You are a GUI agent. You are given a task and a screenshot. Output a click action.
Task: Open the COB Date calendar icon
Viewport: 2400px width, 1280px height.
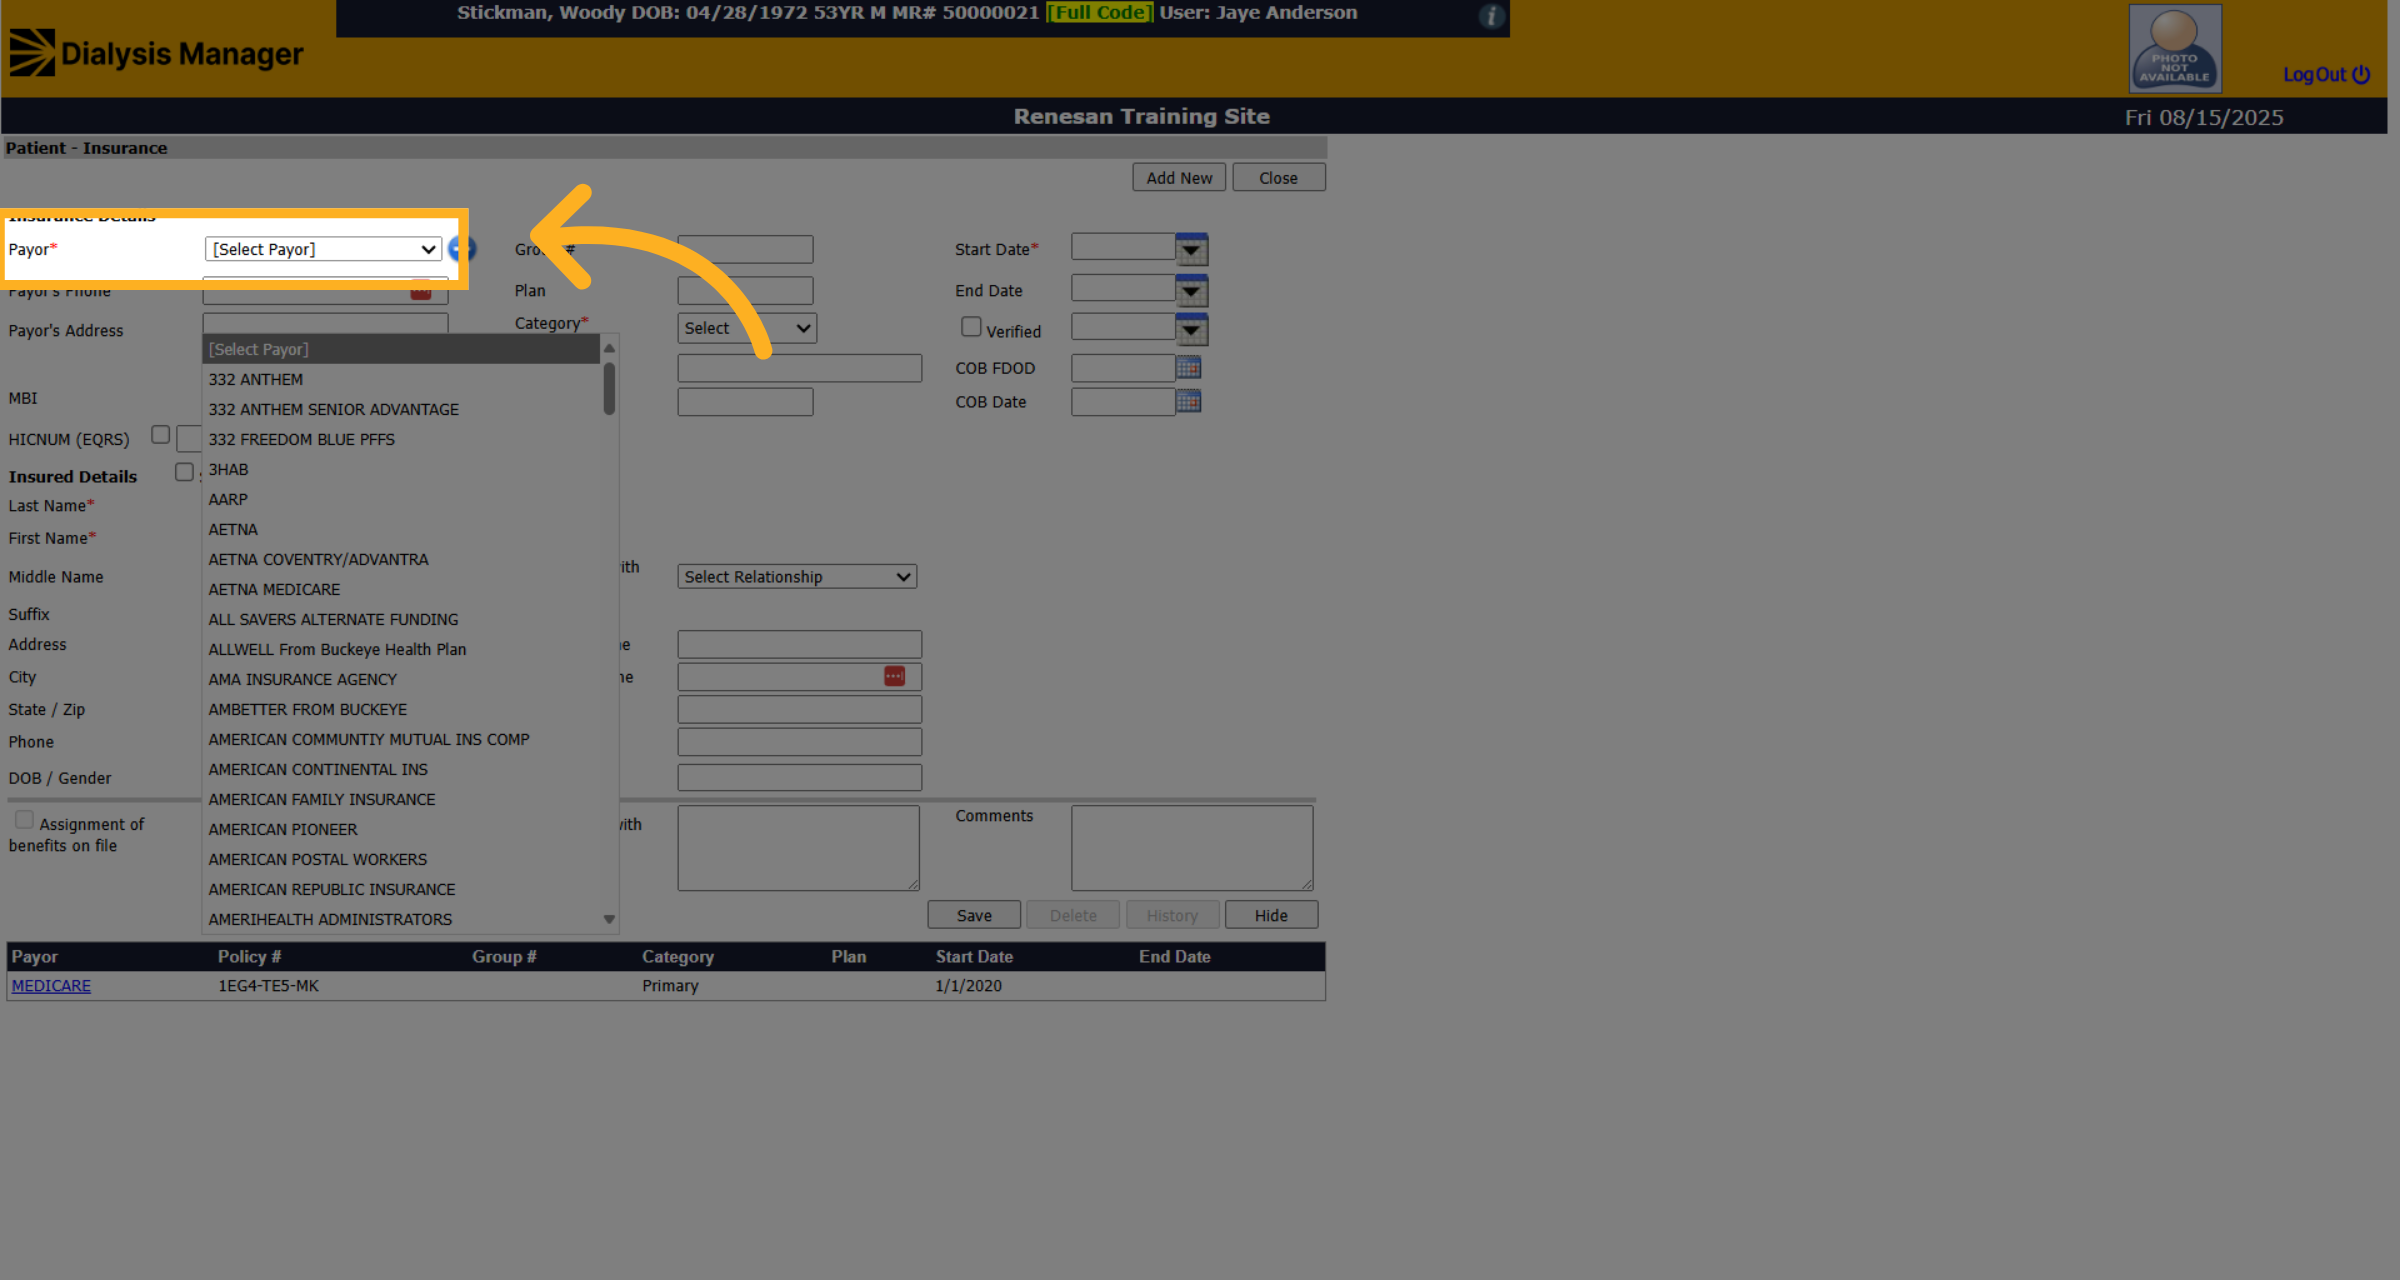pos(1188,401)
